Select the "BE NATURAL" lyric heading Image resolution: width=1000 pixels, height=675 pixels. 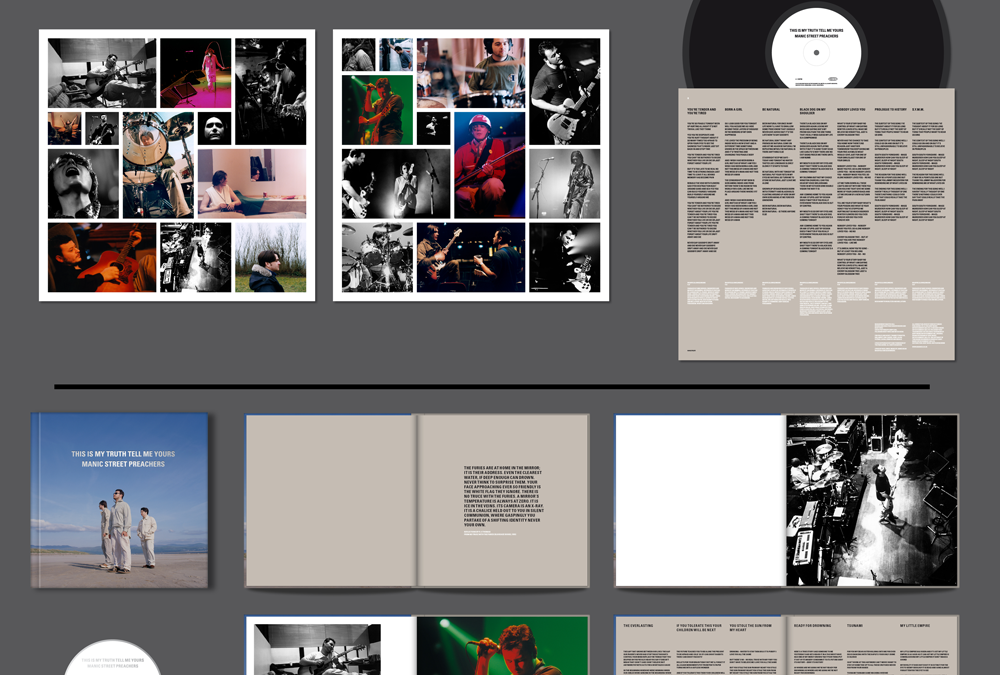point(771,110)
